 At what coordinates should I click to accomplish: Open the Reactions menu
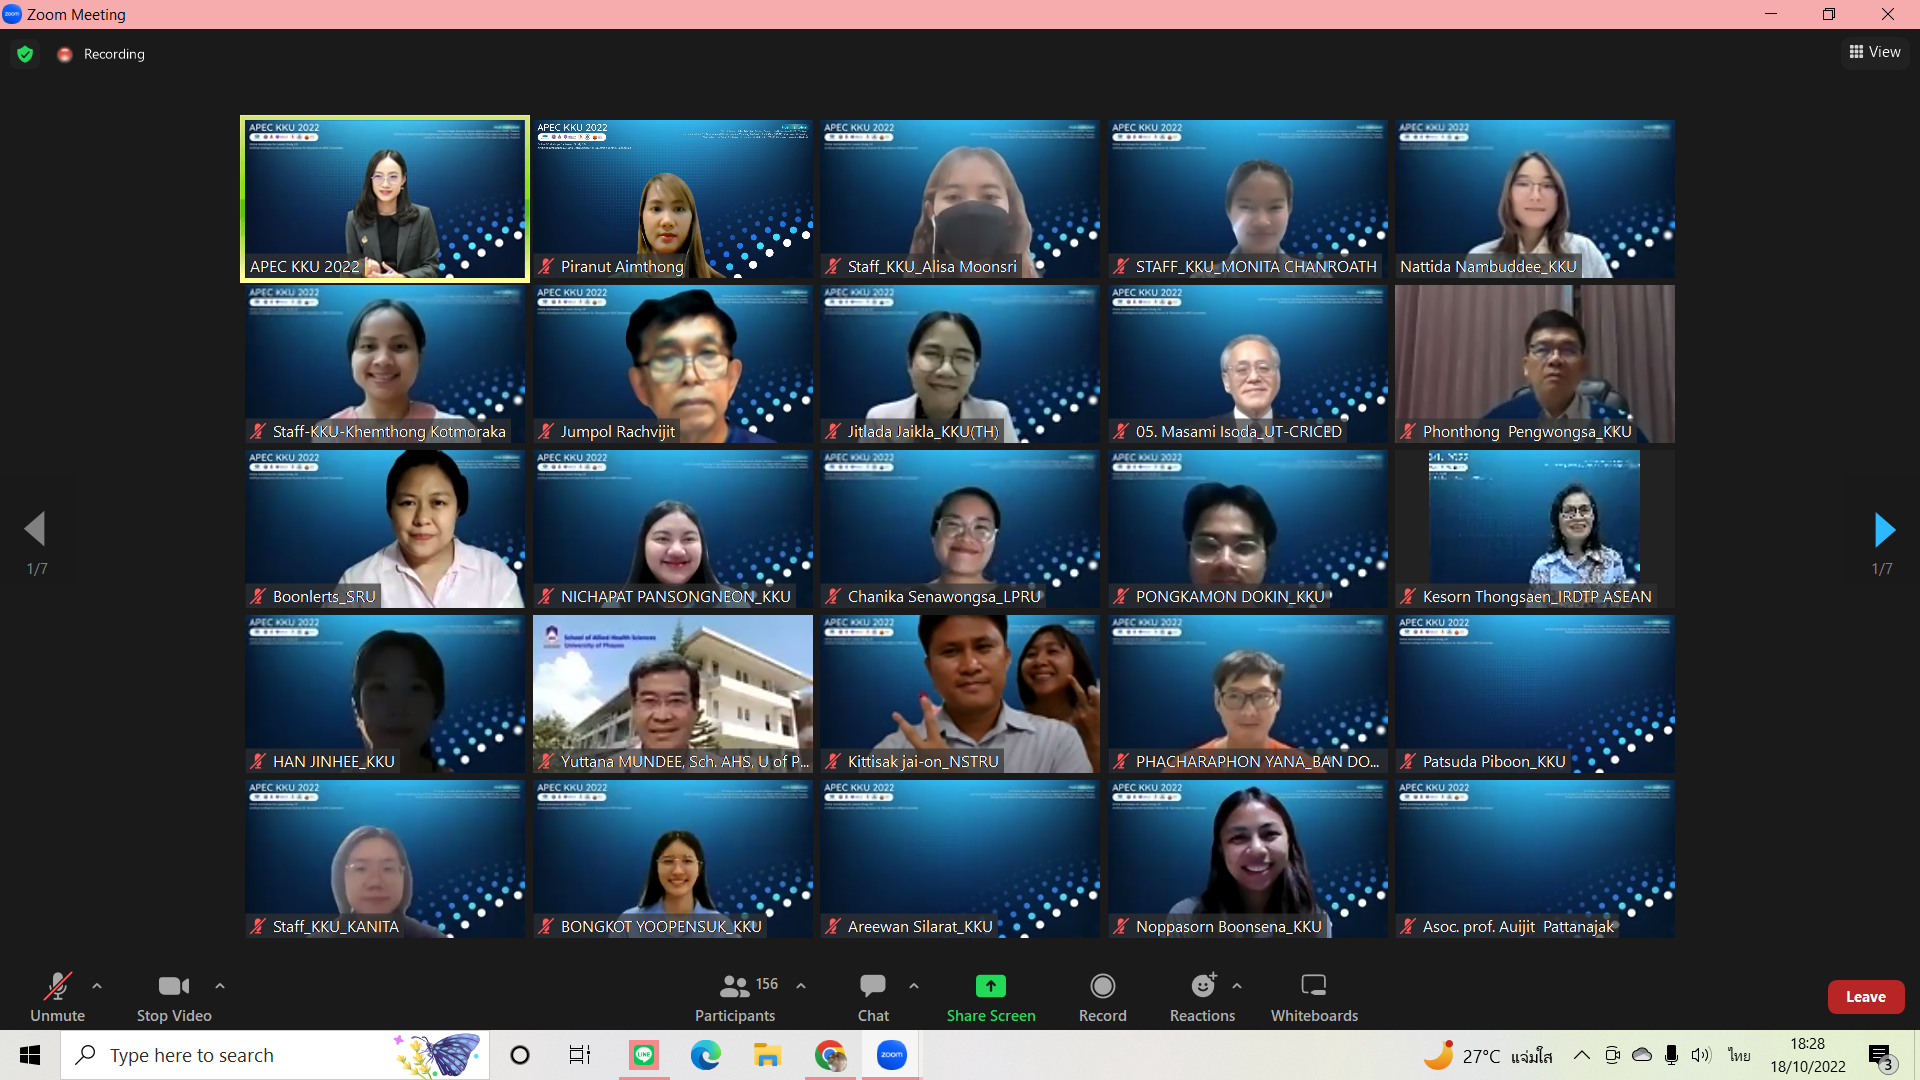coord(1202,997)
